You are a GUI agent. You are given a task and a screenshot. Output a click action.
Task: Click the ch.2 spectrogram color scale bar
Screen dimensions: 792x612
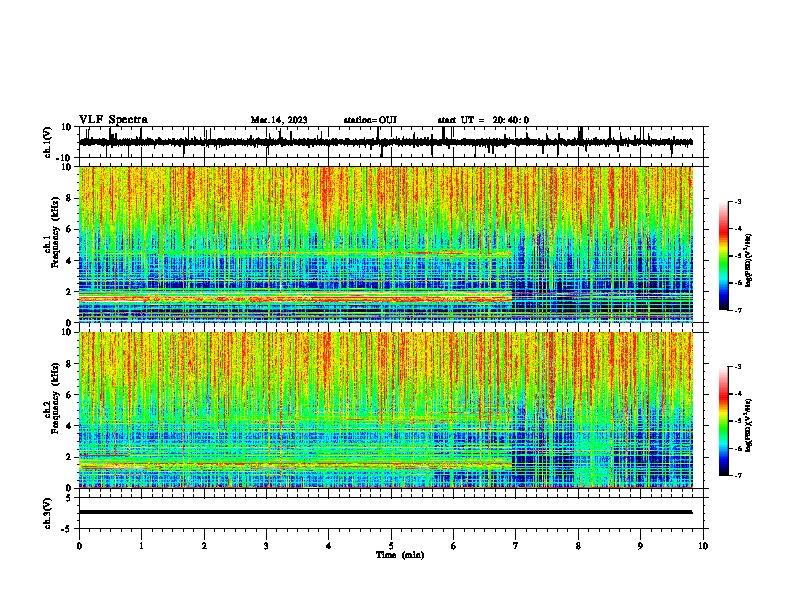point(723,421)
